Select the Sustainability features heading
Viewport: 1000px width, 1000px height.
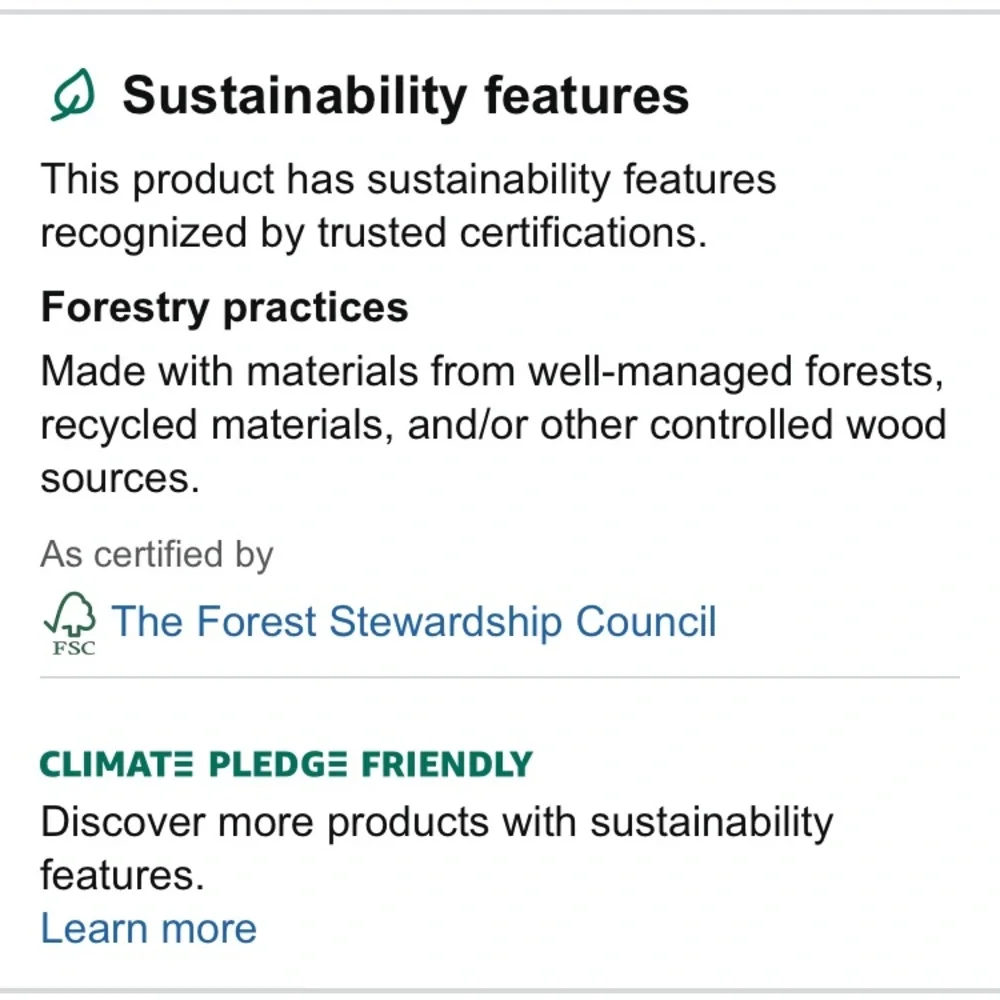[406, 96]
